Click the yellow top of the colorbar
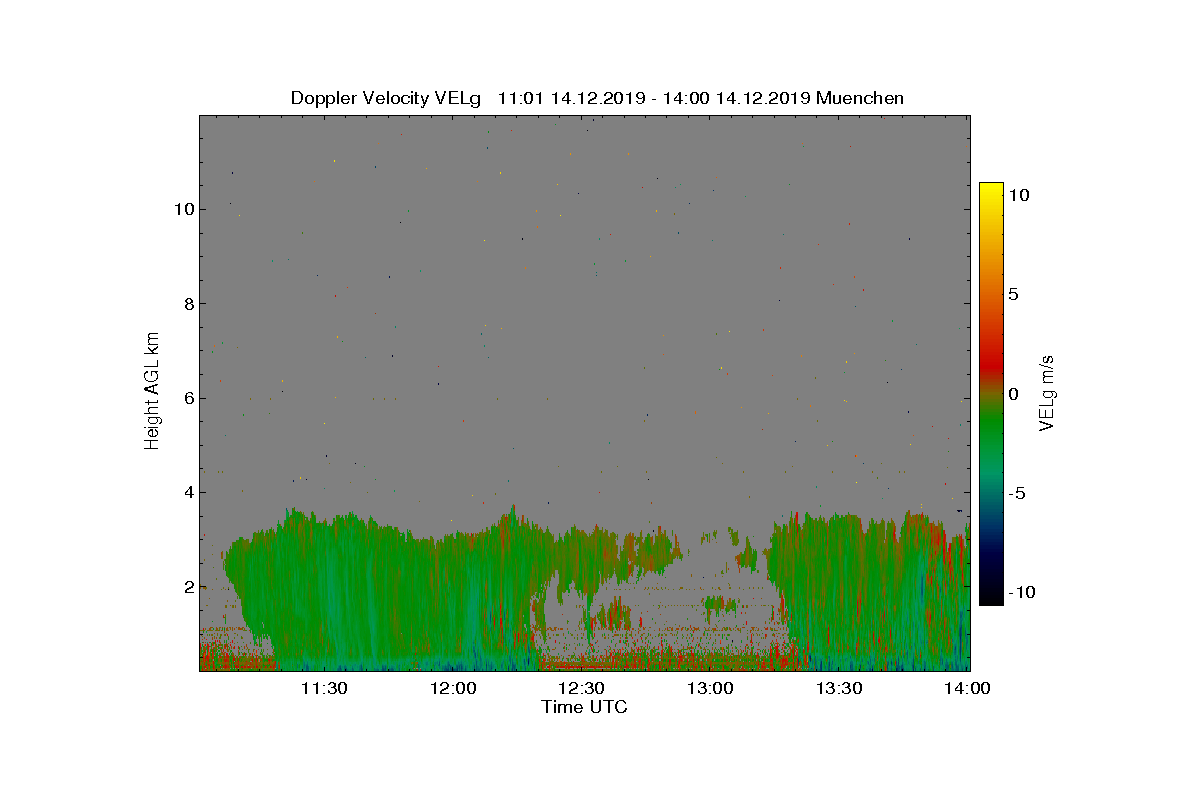 click(991, 188)
